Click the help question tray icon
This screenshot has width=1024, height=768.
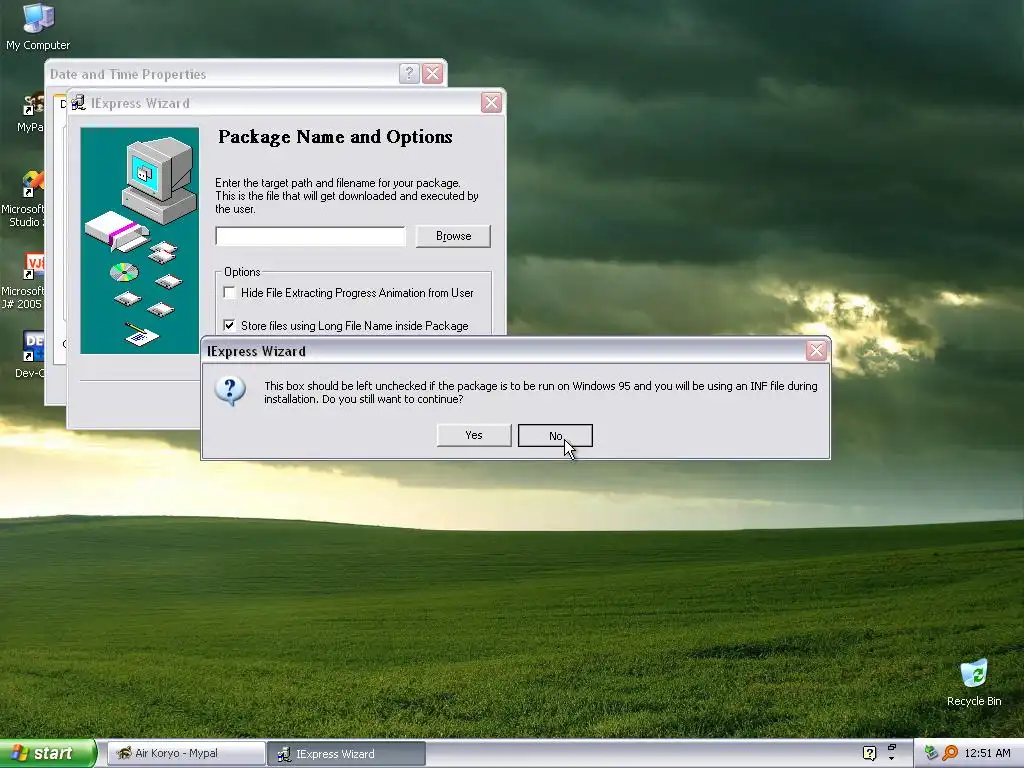(869, 753)
